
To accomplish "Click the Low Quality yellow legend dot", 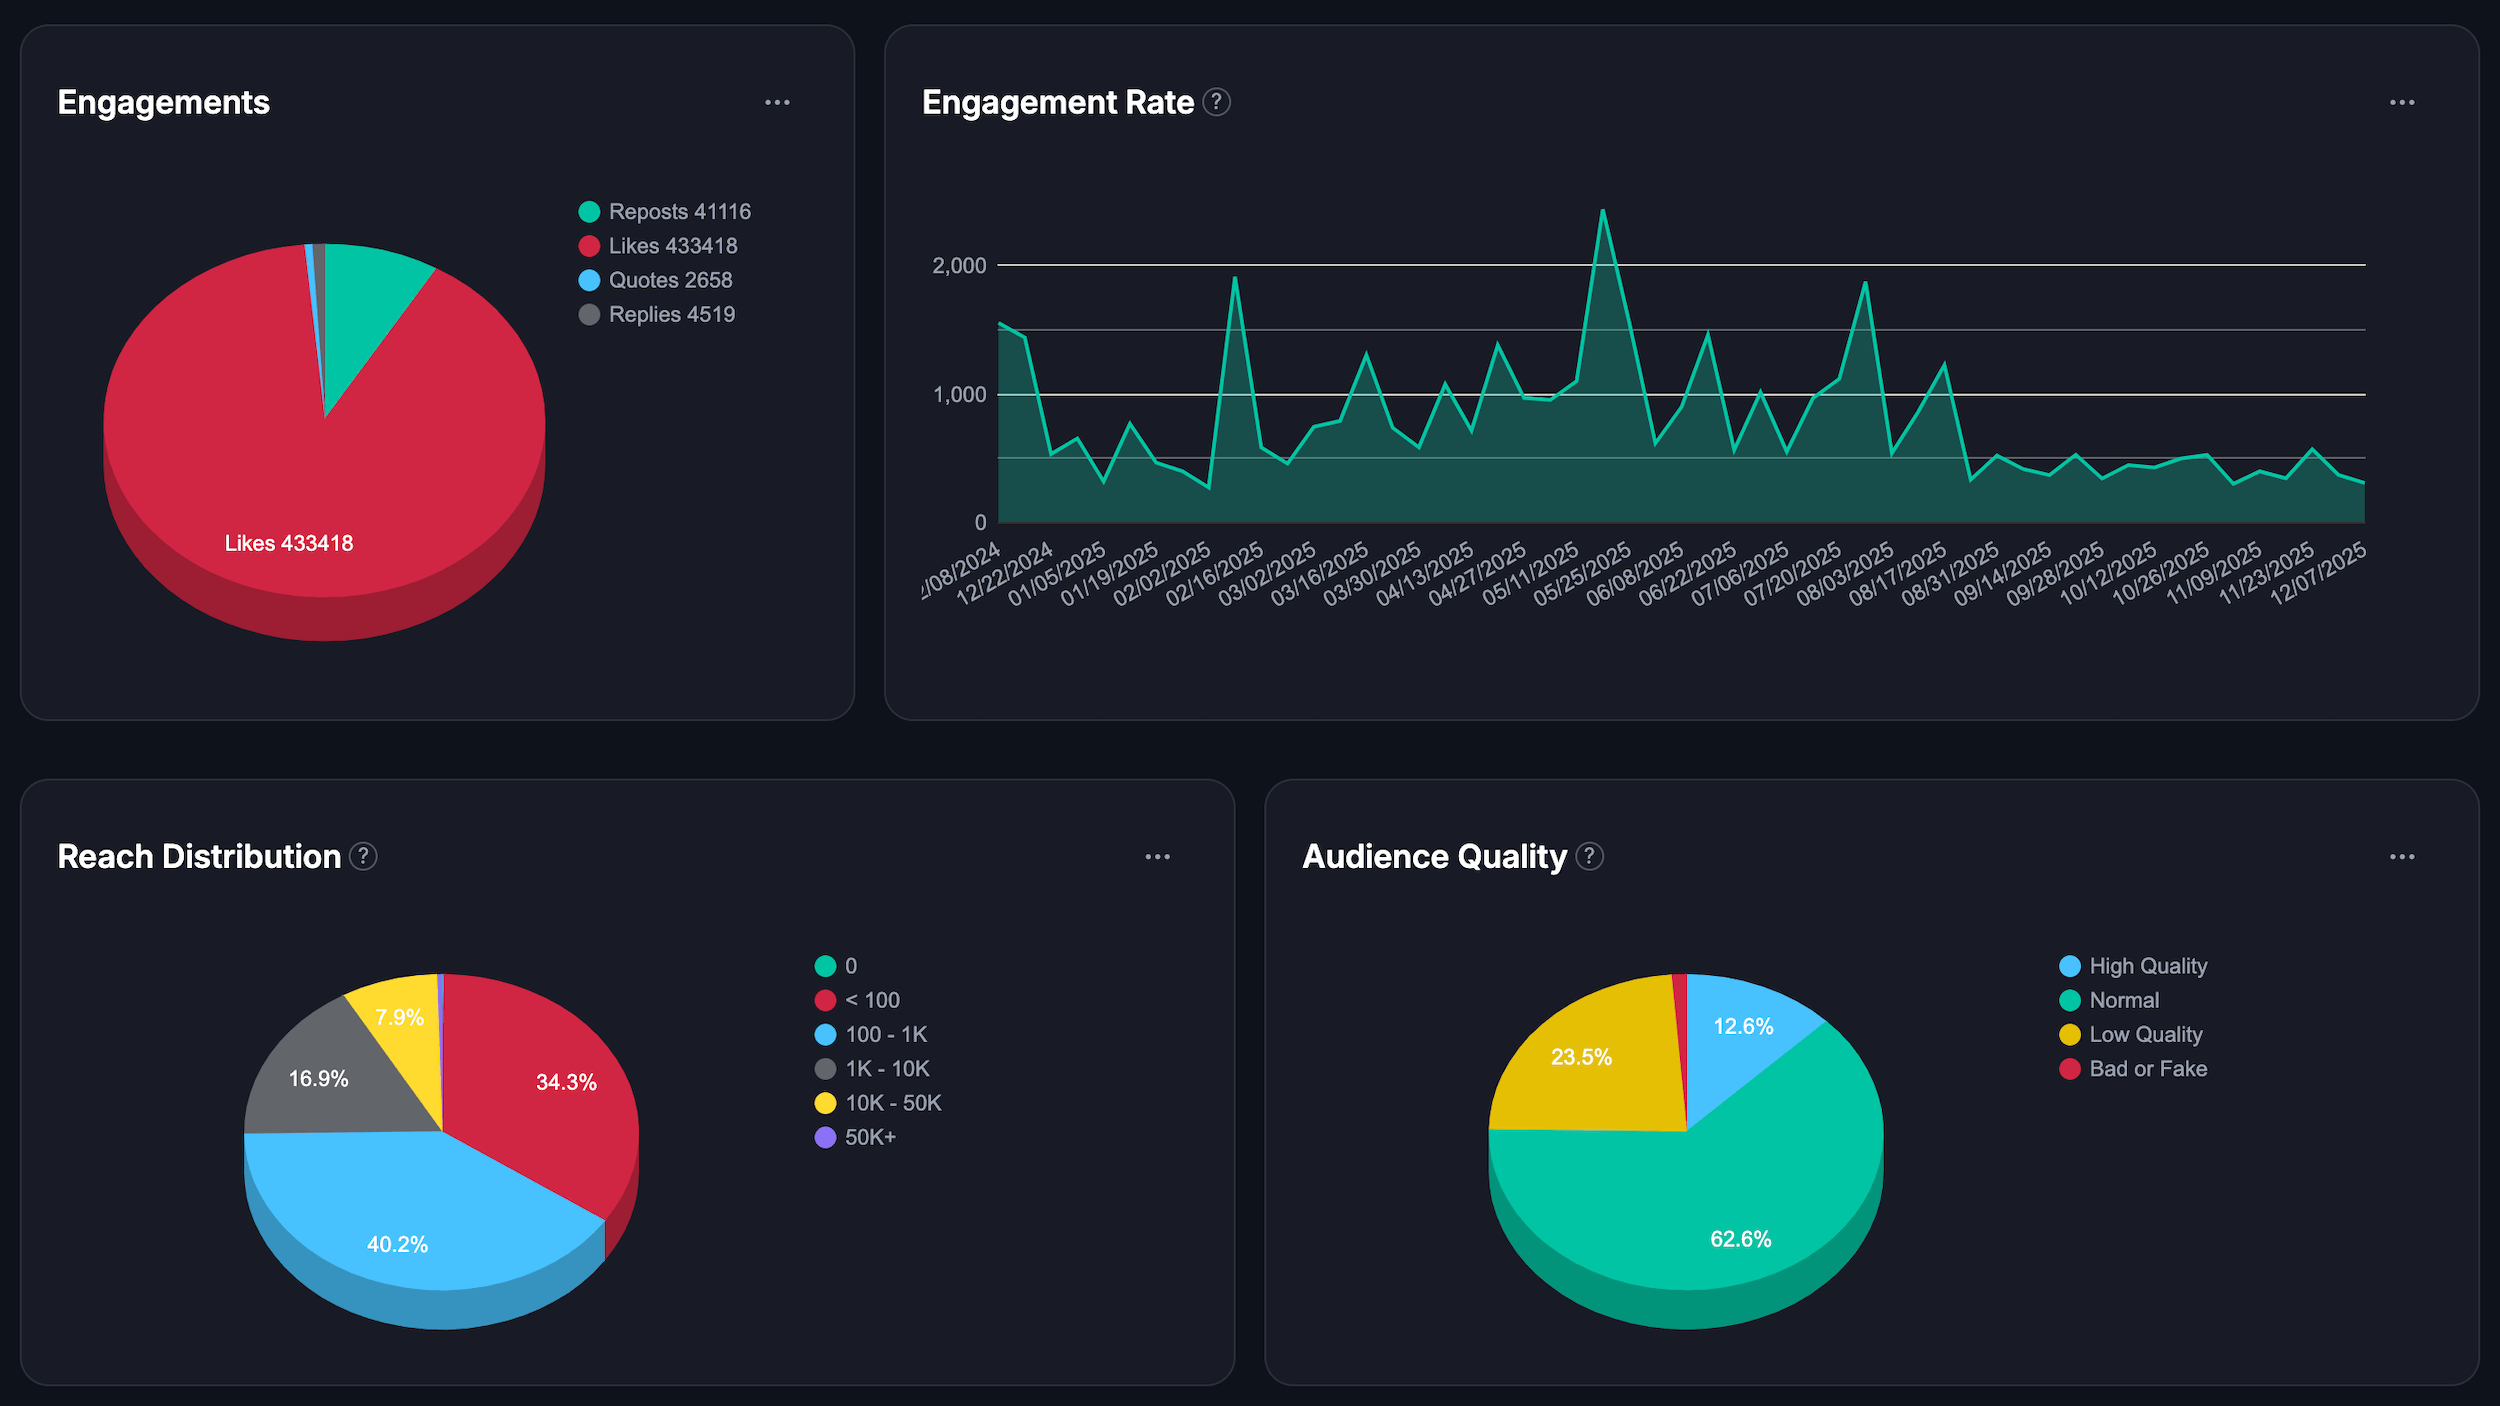I will [2070, 1034].
